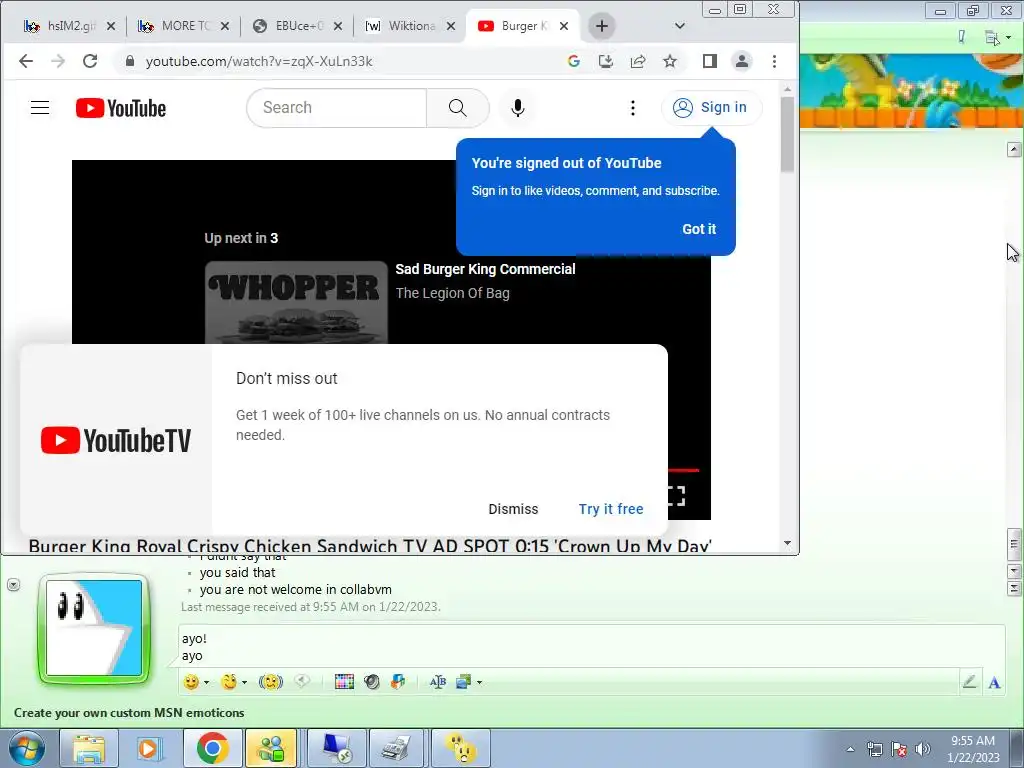Image resolution: width=1024 pixels, height=768 pixels.
Task: Go to YouTube home via logo
Action: coord(121,108)
